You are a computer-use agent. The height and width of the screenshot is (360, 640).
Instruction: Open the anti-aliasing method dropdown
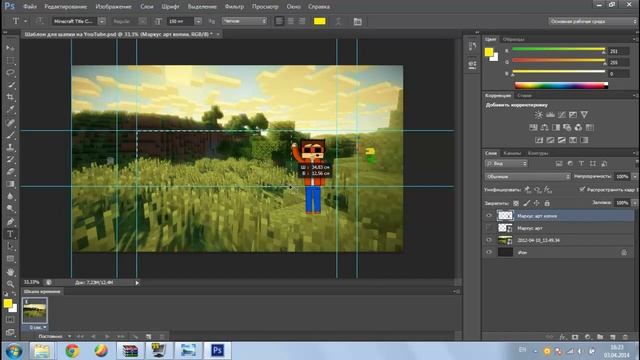(244, 21)
